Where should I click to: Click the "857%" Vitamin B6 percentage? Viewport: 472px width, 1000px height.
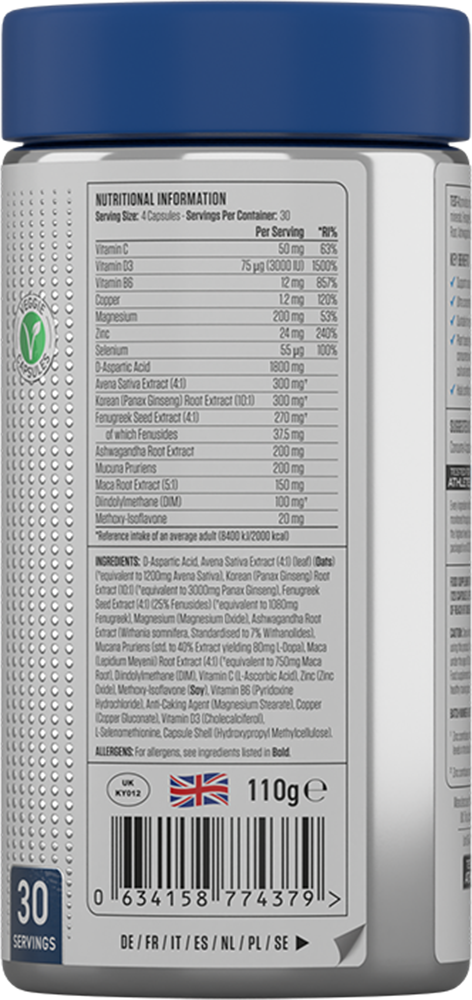(x=327, y=283)
